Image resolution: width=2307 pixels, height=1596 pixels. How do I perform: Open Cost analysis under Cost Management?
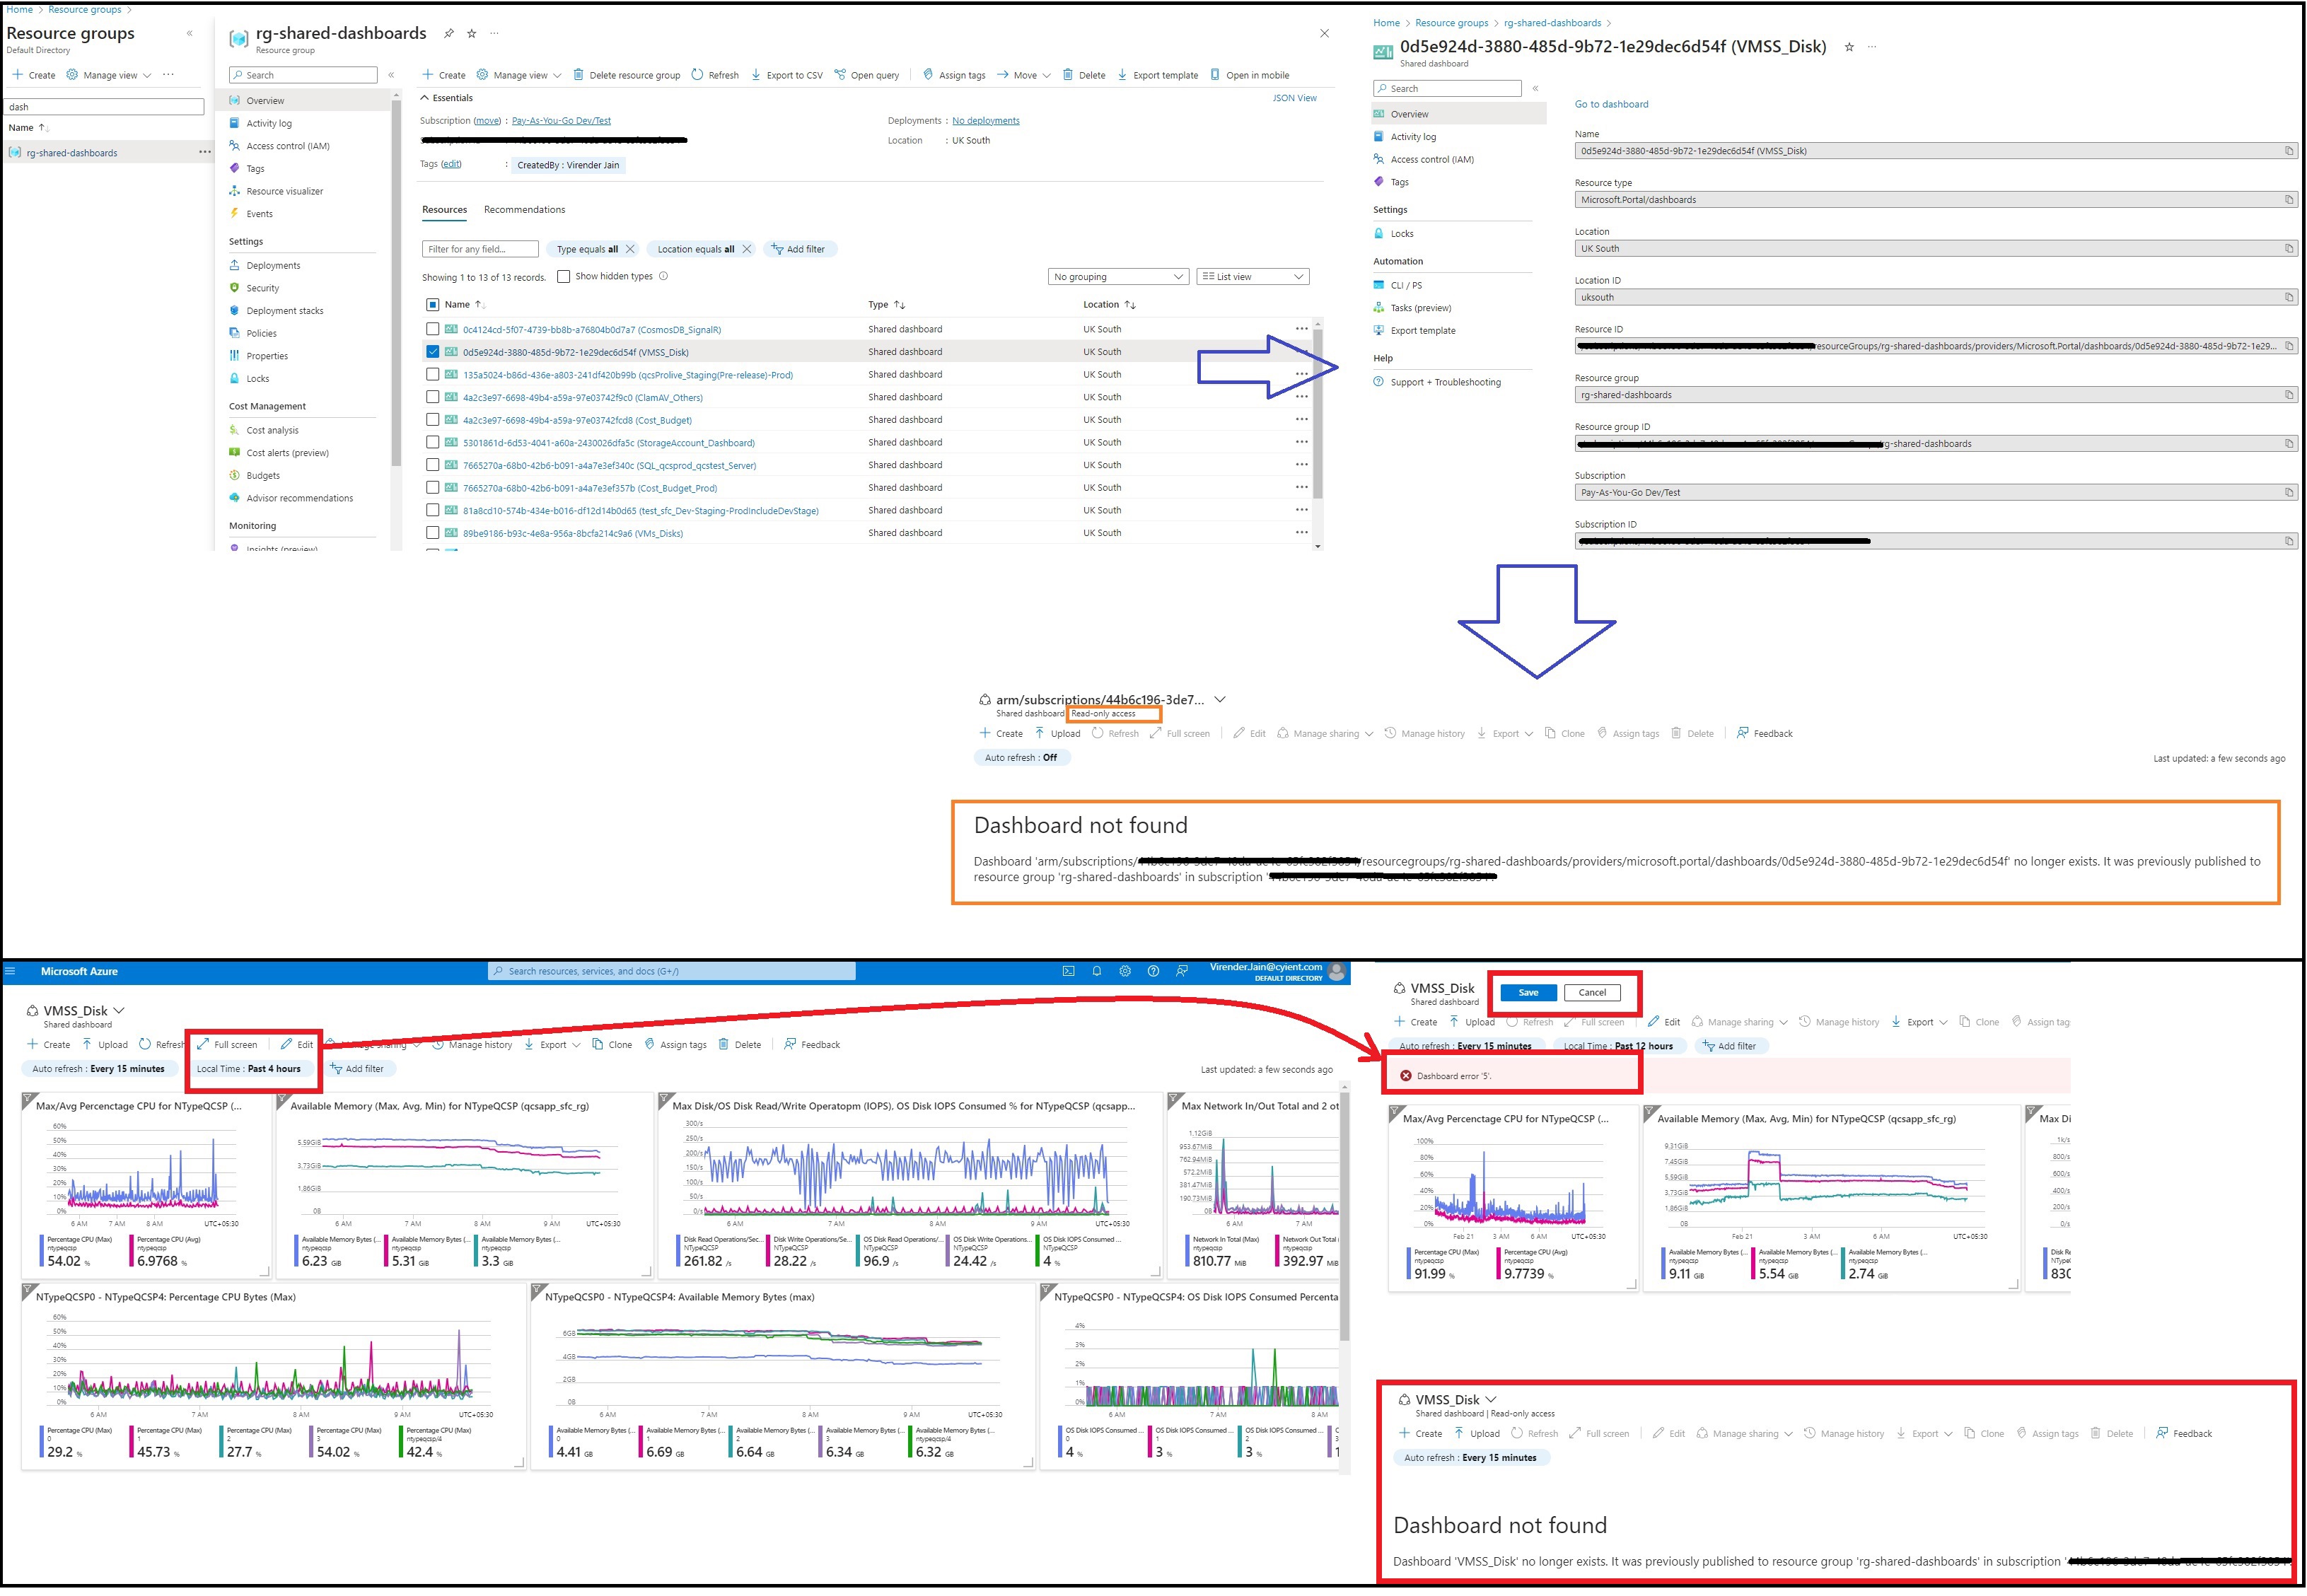tap(272, 431)
